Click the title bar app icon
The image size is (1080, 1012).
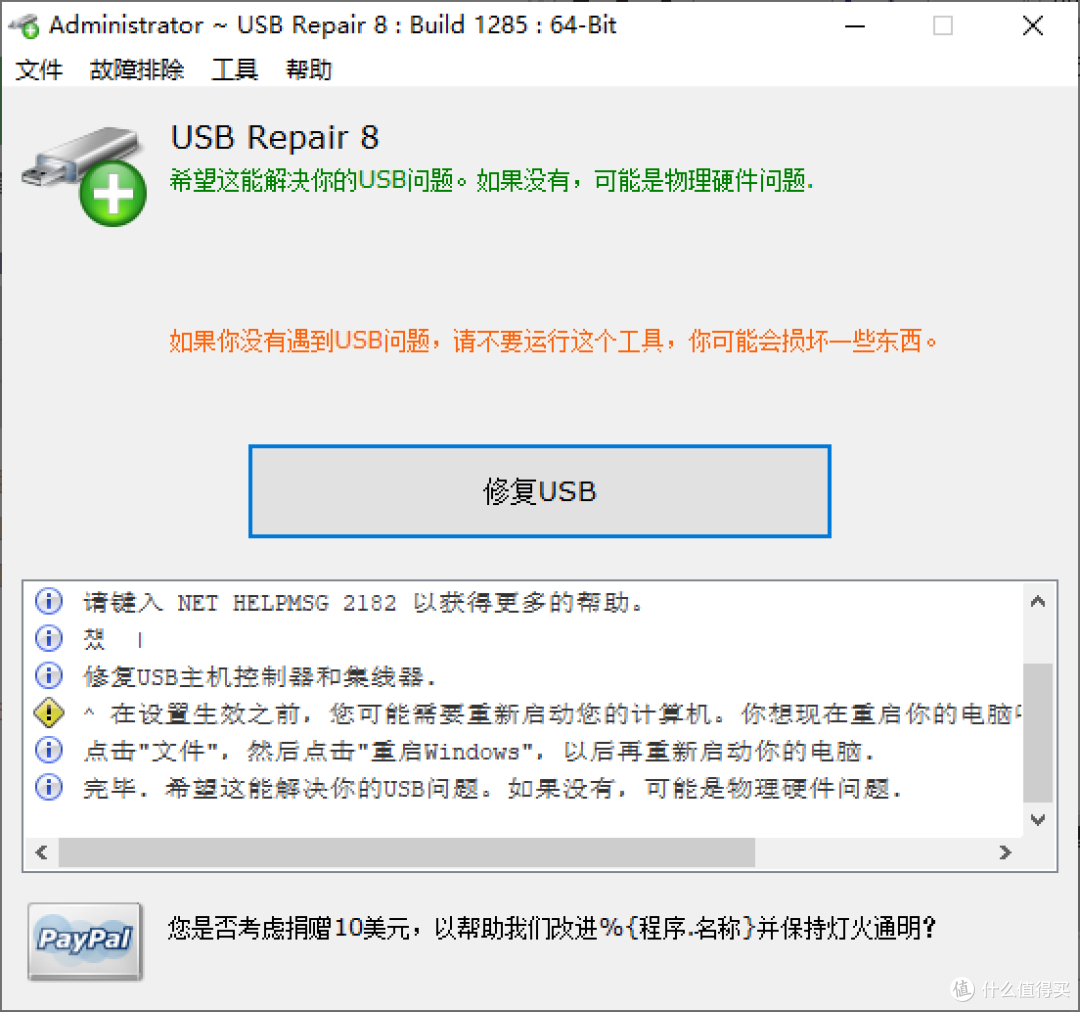click(x=24, y=26)
